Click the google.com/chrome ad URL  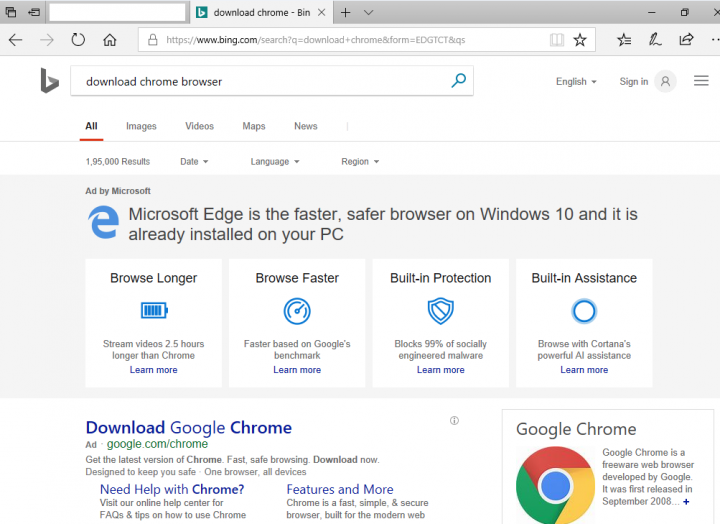(x=157, y=444)
